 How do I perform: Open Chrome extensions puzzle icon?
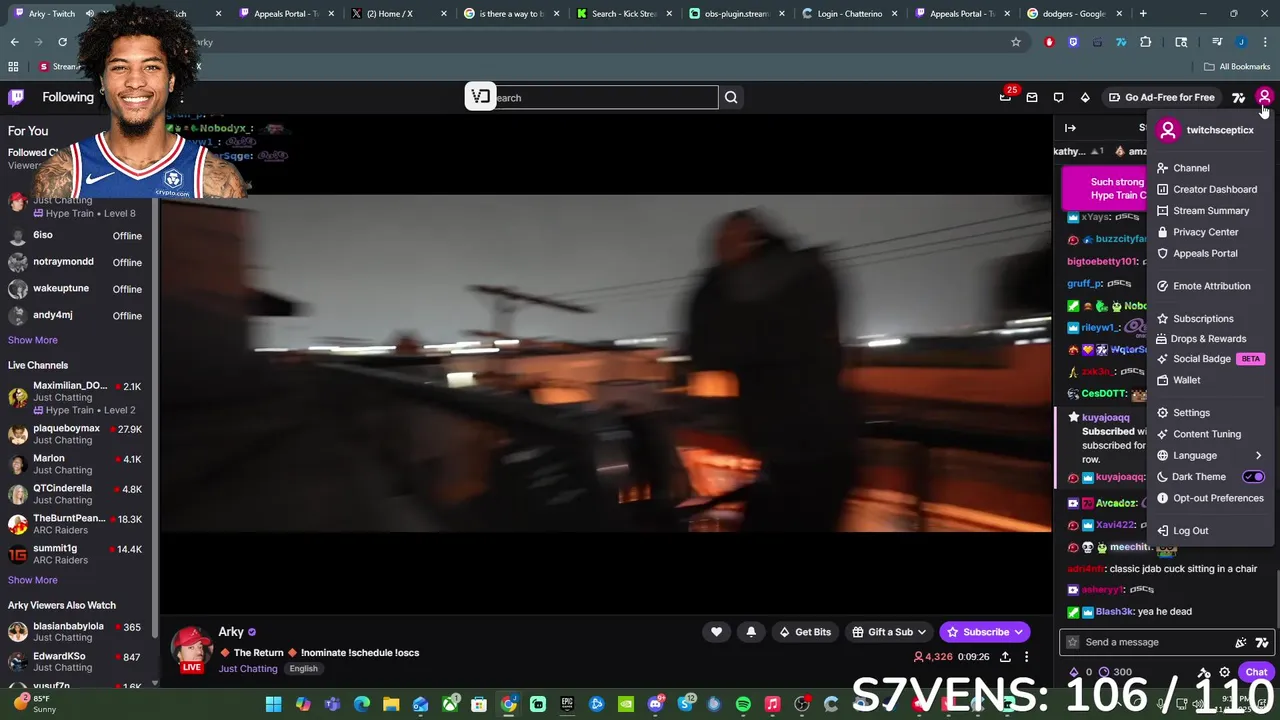[1146, 42]
